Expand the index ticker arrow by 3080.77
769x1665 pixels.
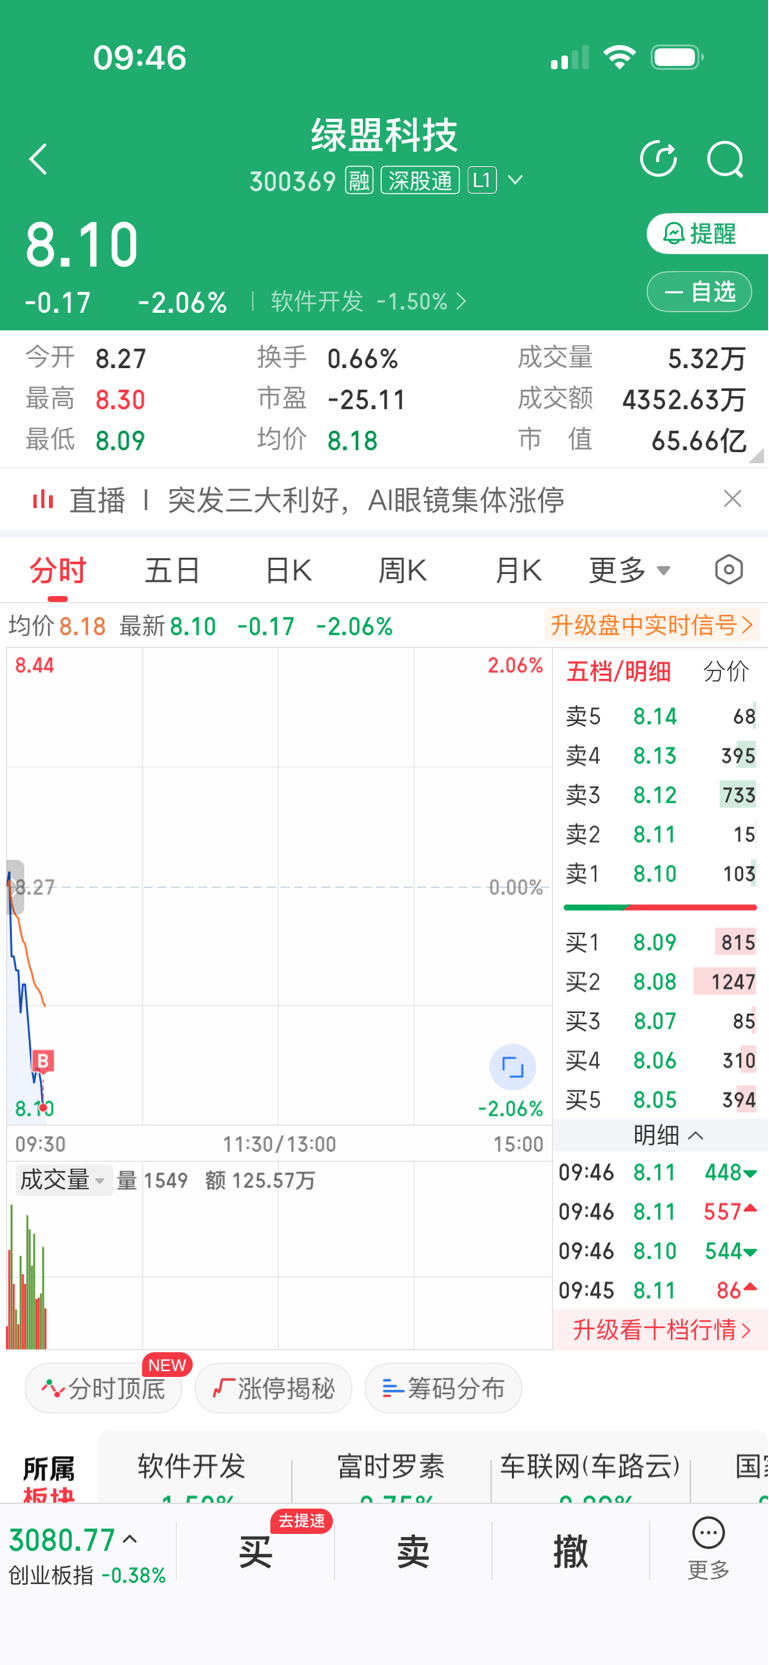130,1540
